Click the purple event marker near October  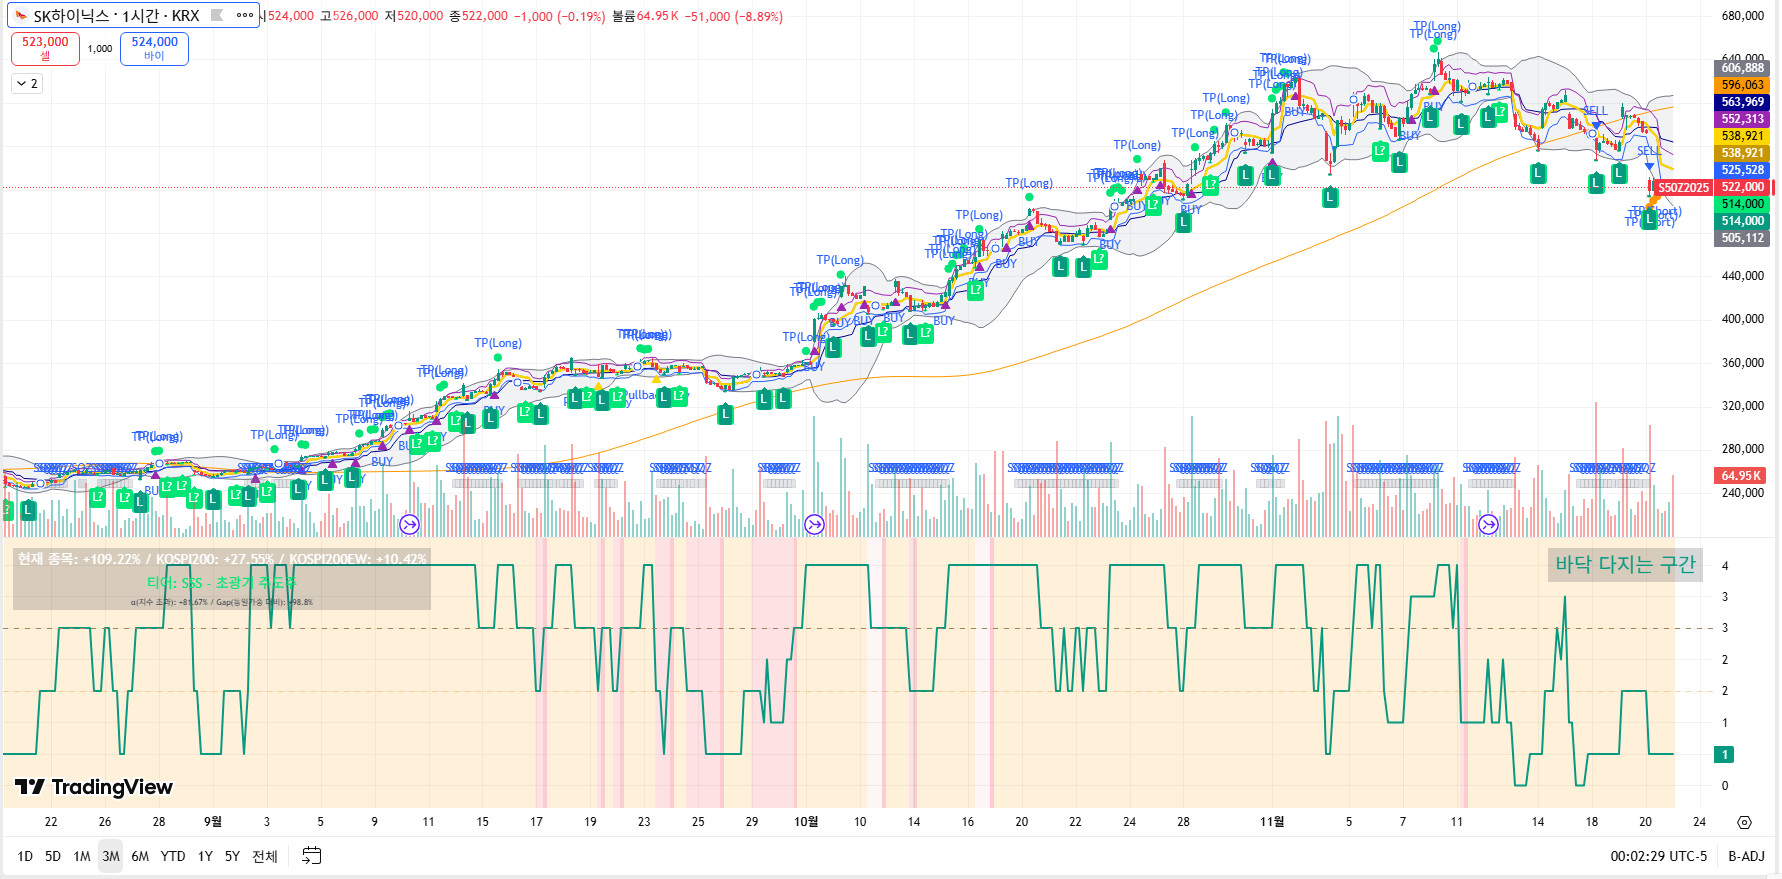[x=814, y=524]
